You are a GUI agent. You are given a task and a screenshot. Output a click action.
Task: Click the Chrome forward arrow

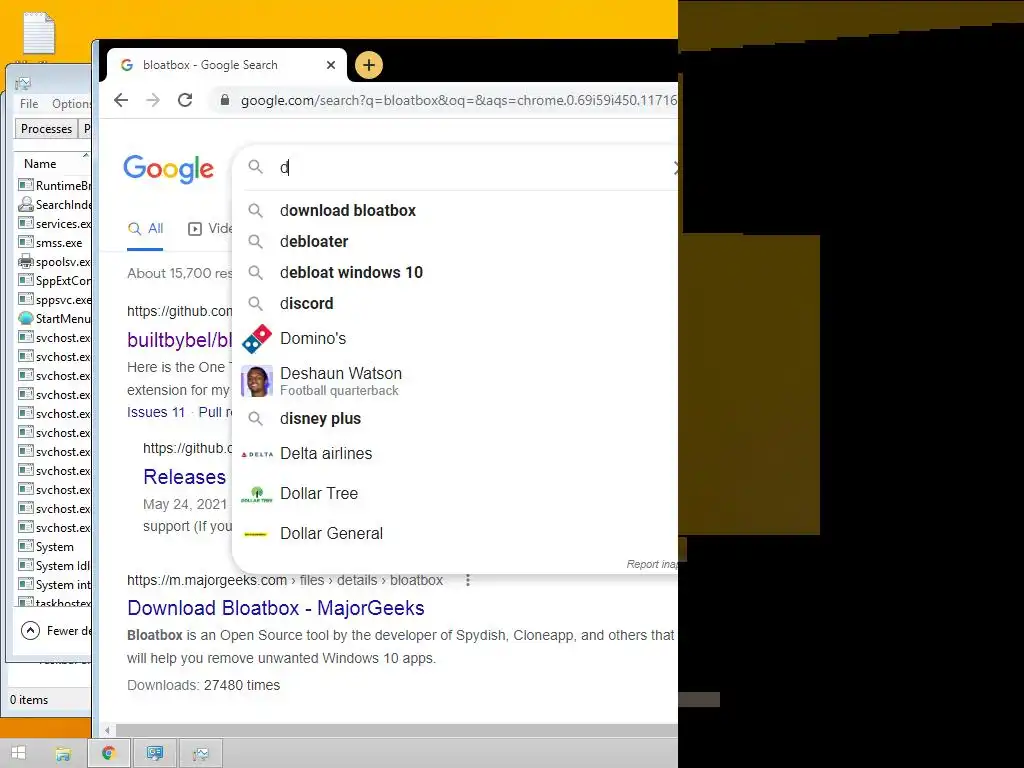(153, 100)
